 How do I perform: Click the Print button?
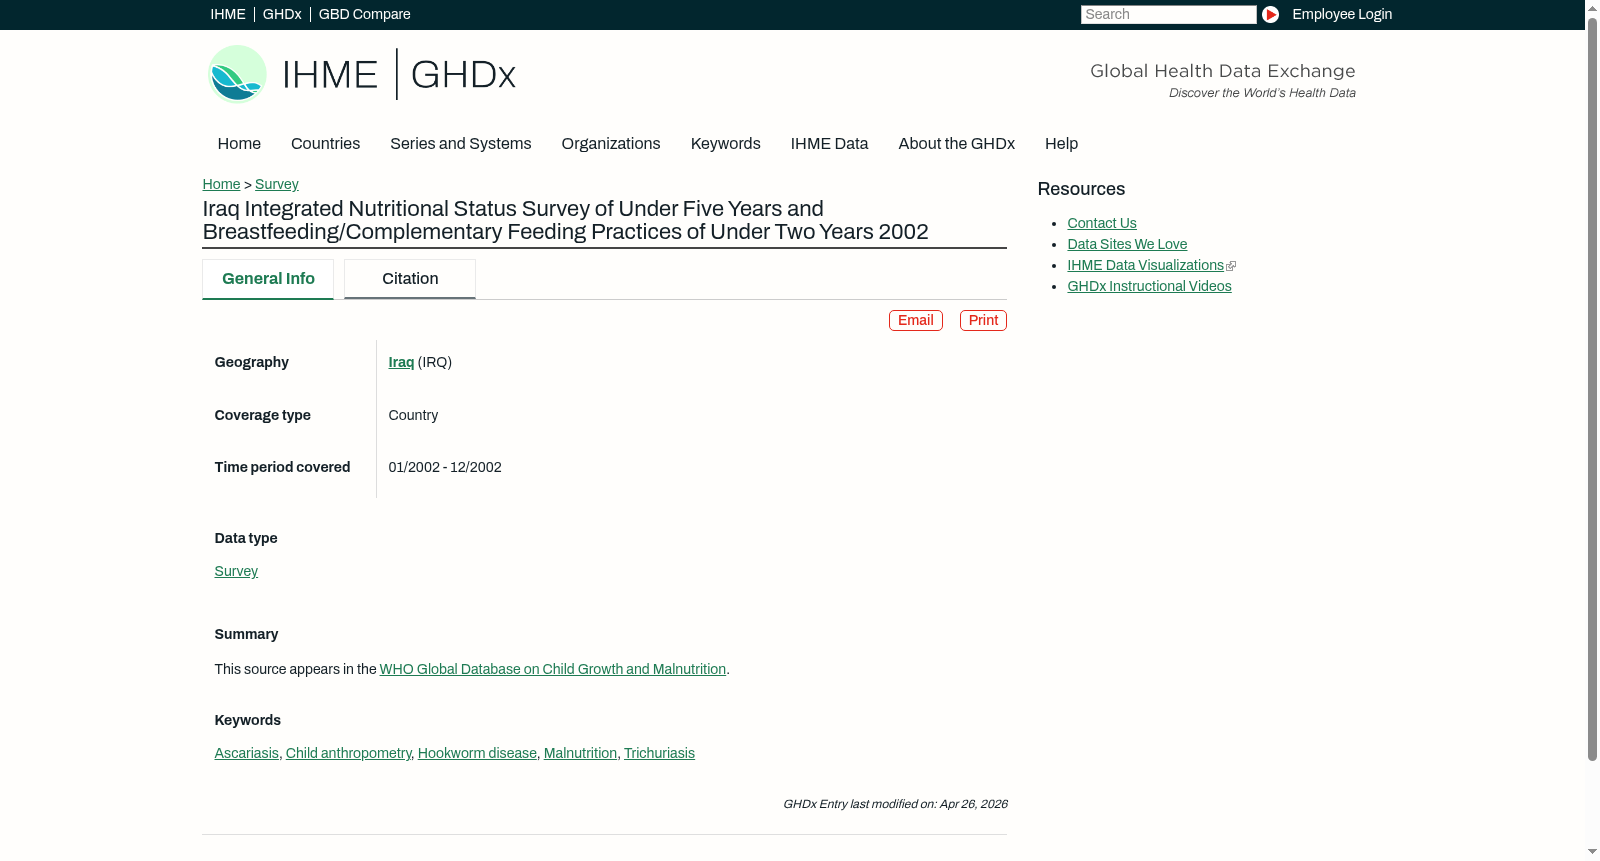983,320
